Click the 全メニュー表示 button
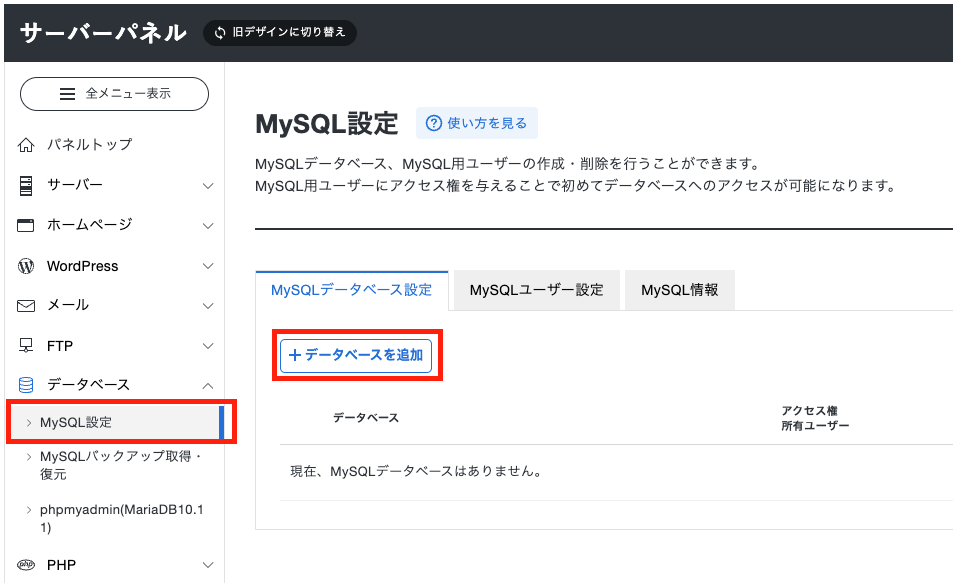This screenshot has width=953, height=583. 114,94
